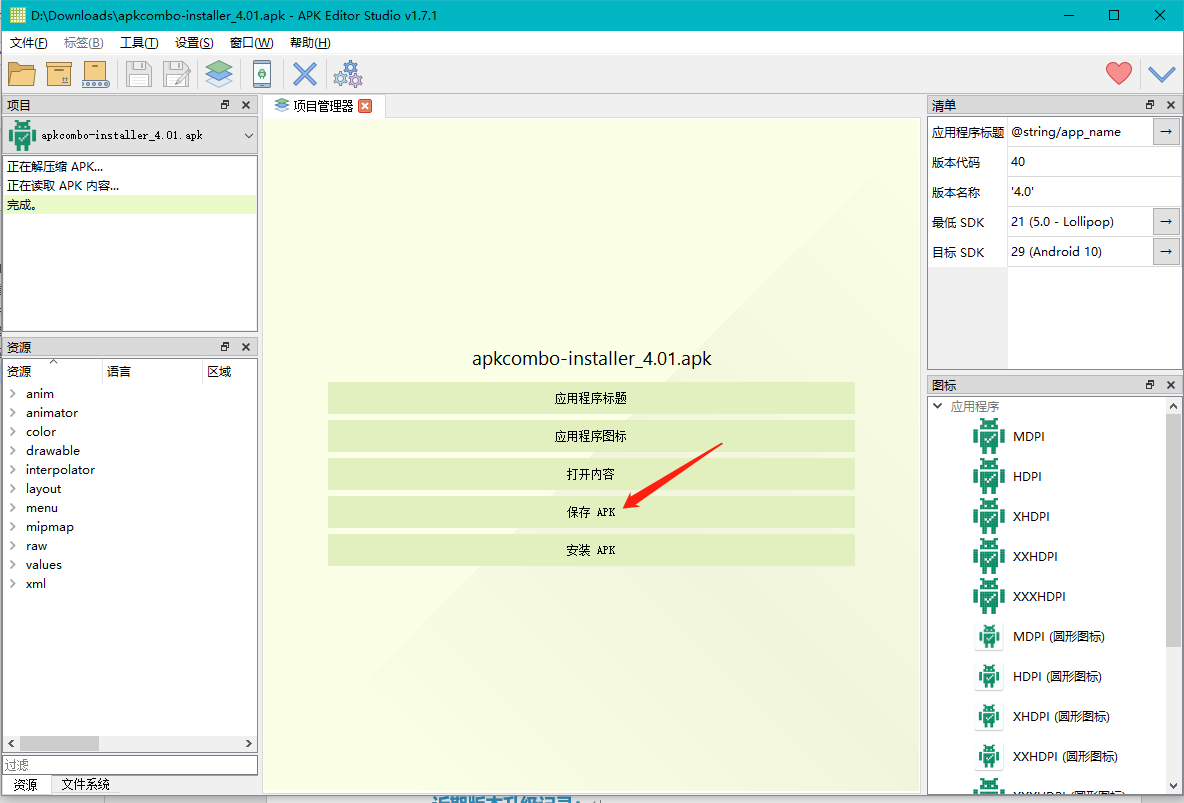Click the Open APK folder icon
The image size is (1184, 803).
pyautogui.click(x=22, y=74)
